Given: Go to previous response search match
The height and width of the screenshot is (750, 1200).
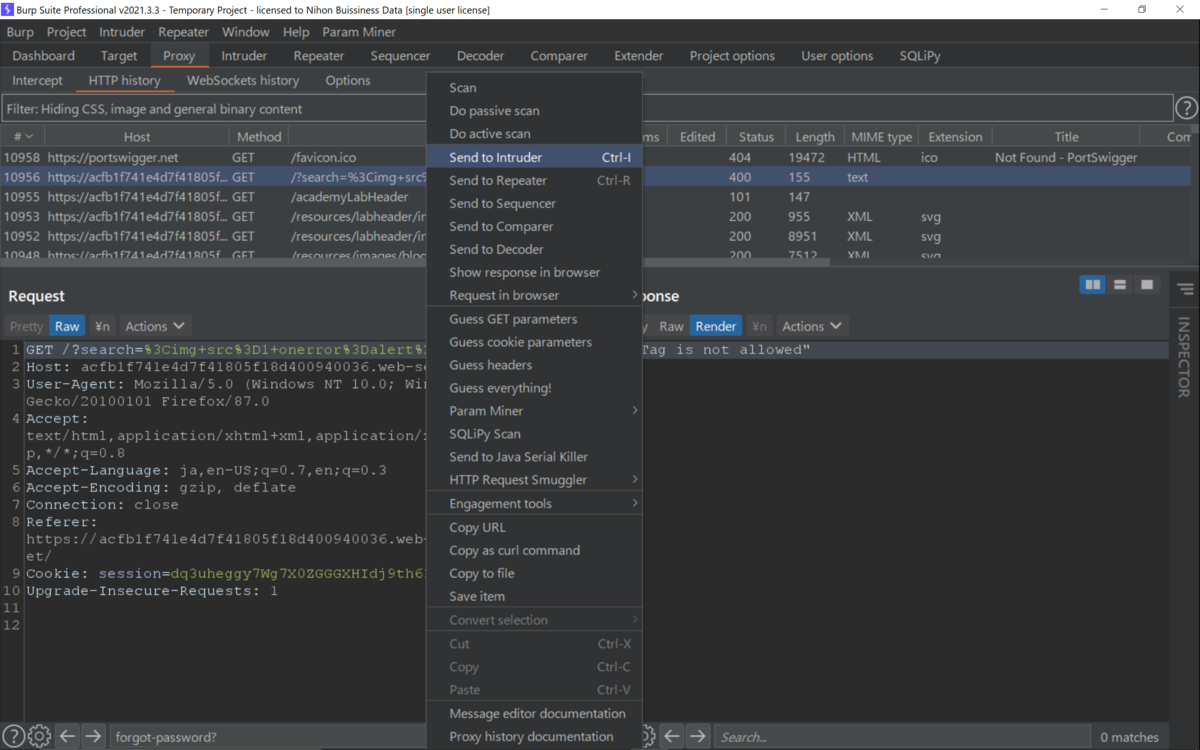Looking at the screenshot, I should pos(672,736).
